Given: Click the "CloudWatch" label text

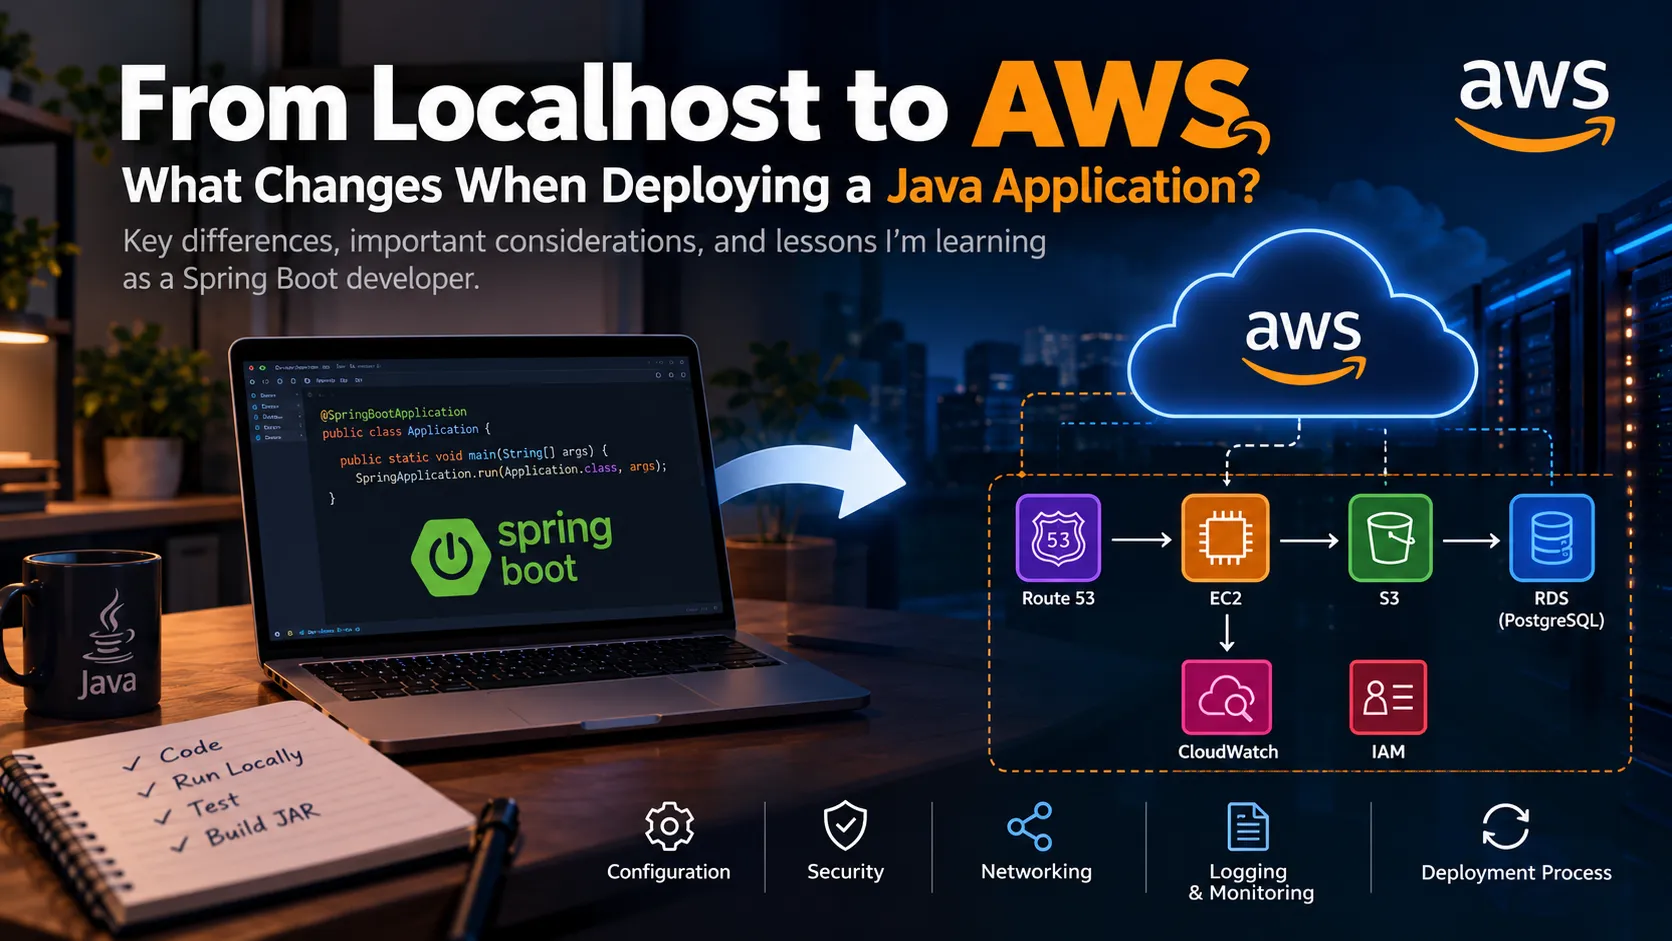Looking at the screenshot, I should tap(1228, 752).
